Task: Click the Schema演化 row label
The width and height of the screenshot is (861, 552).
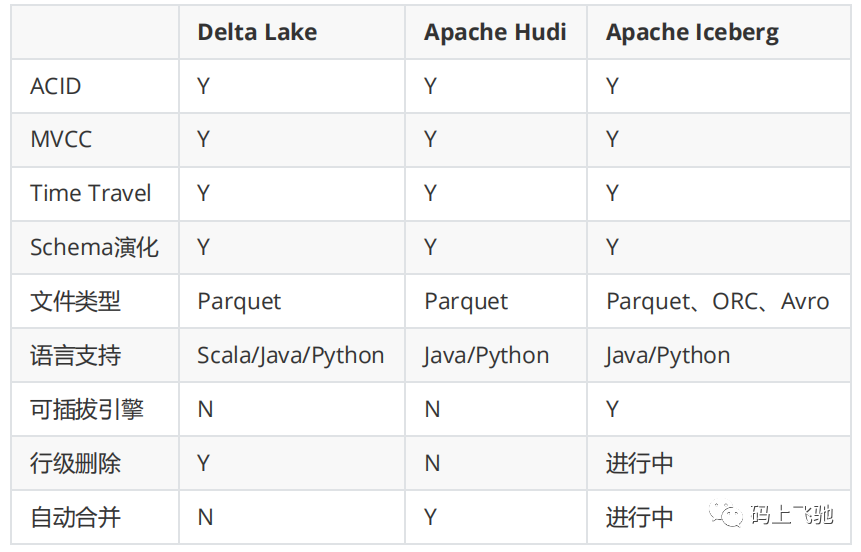Action: [94, 247]
